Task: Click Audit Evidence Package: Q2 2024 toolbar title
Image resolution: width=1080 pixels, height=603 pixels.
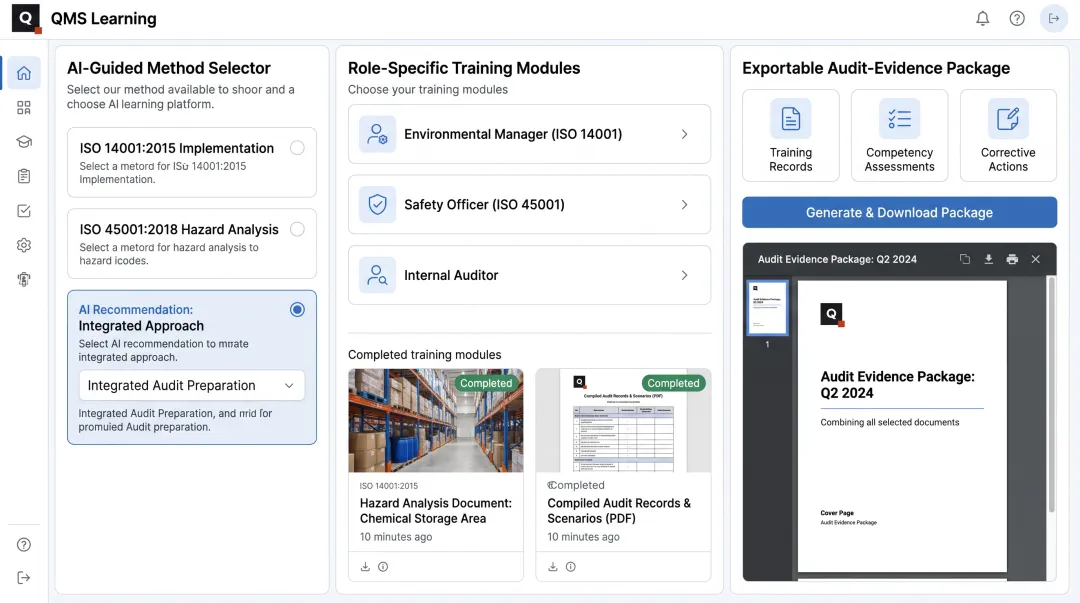Action: point(837,259)
